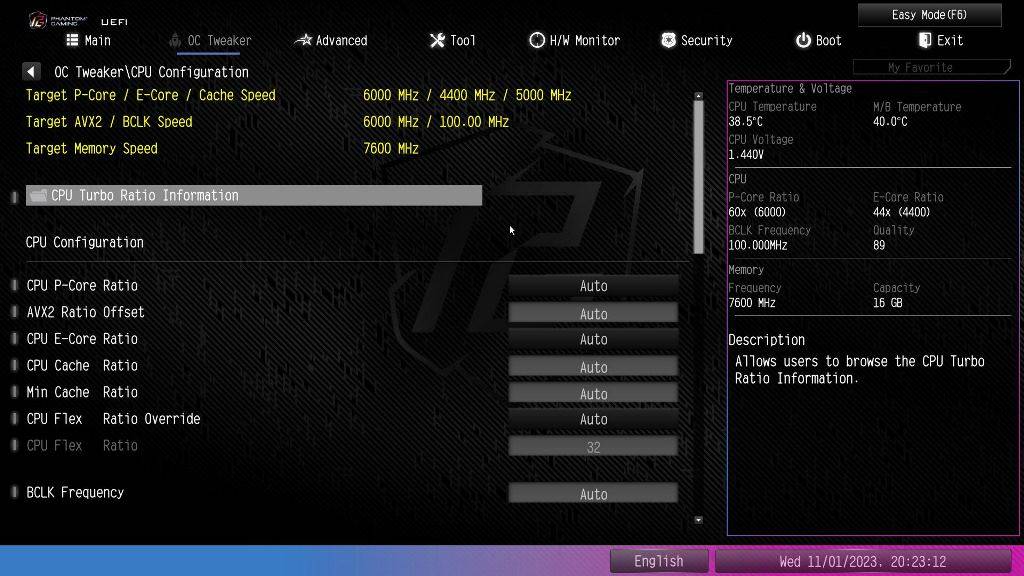Click the Boot power icon

[803, 40]
